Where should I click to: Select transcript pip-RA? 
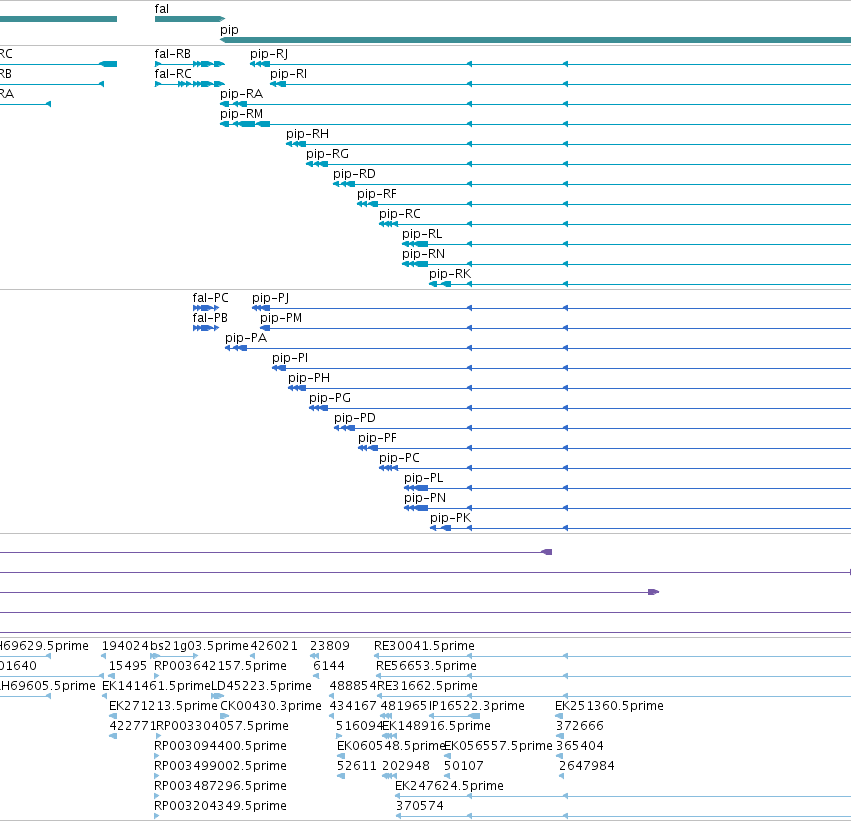(x=242, y=94)
